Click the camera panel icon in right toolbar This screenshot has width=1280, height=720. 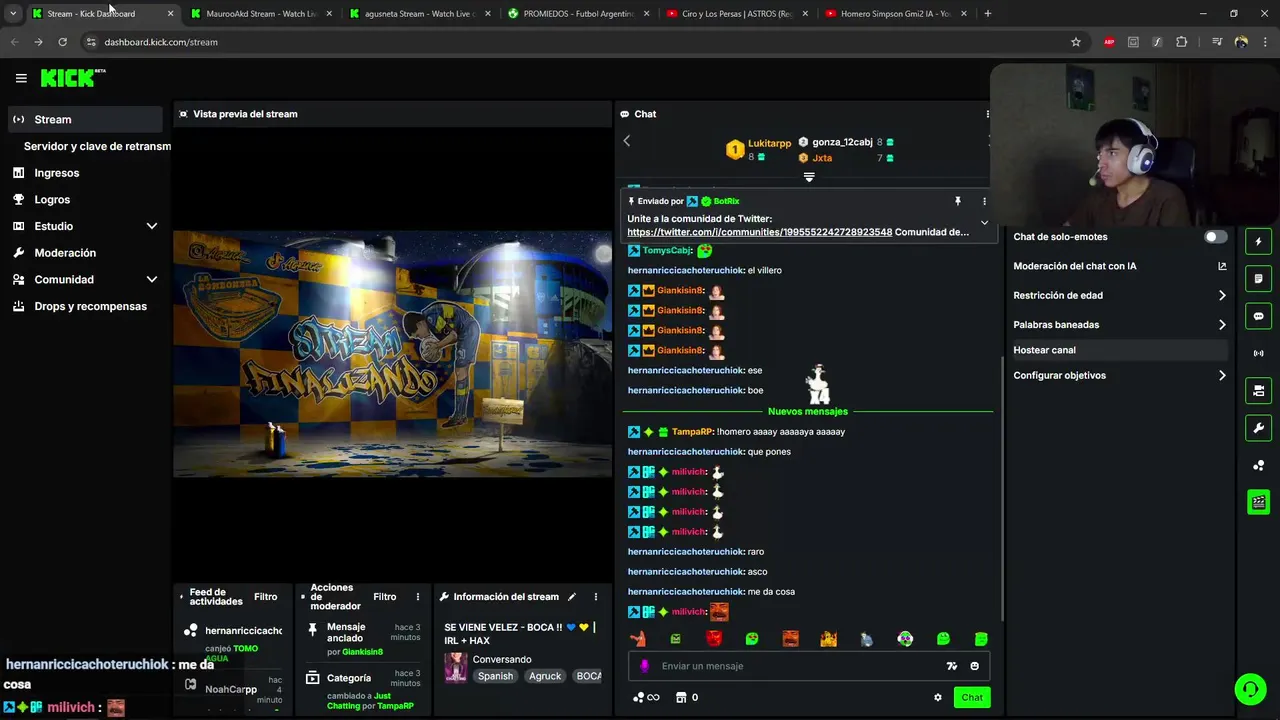[x=1258, y=391]
